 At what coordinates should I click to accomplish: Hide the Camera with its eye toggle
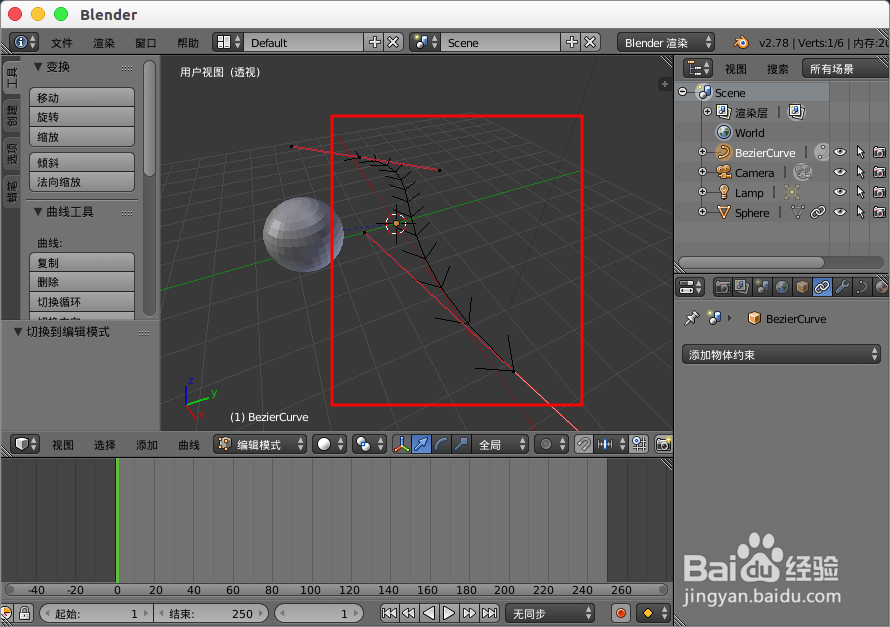coord(838,171)
